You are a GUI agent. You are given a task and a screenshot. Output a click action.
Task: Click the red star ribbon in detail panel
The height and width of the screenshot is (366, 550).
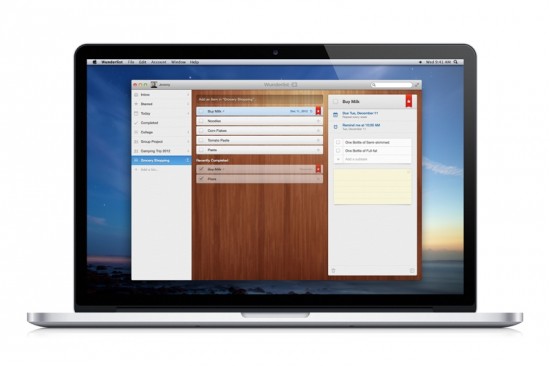[409, 101]
